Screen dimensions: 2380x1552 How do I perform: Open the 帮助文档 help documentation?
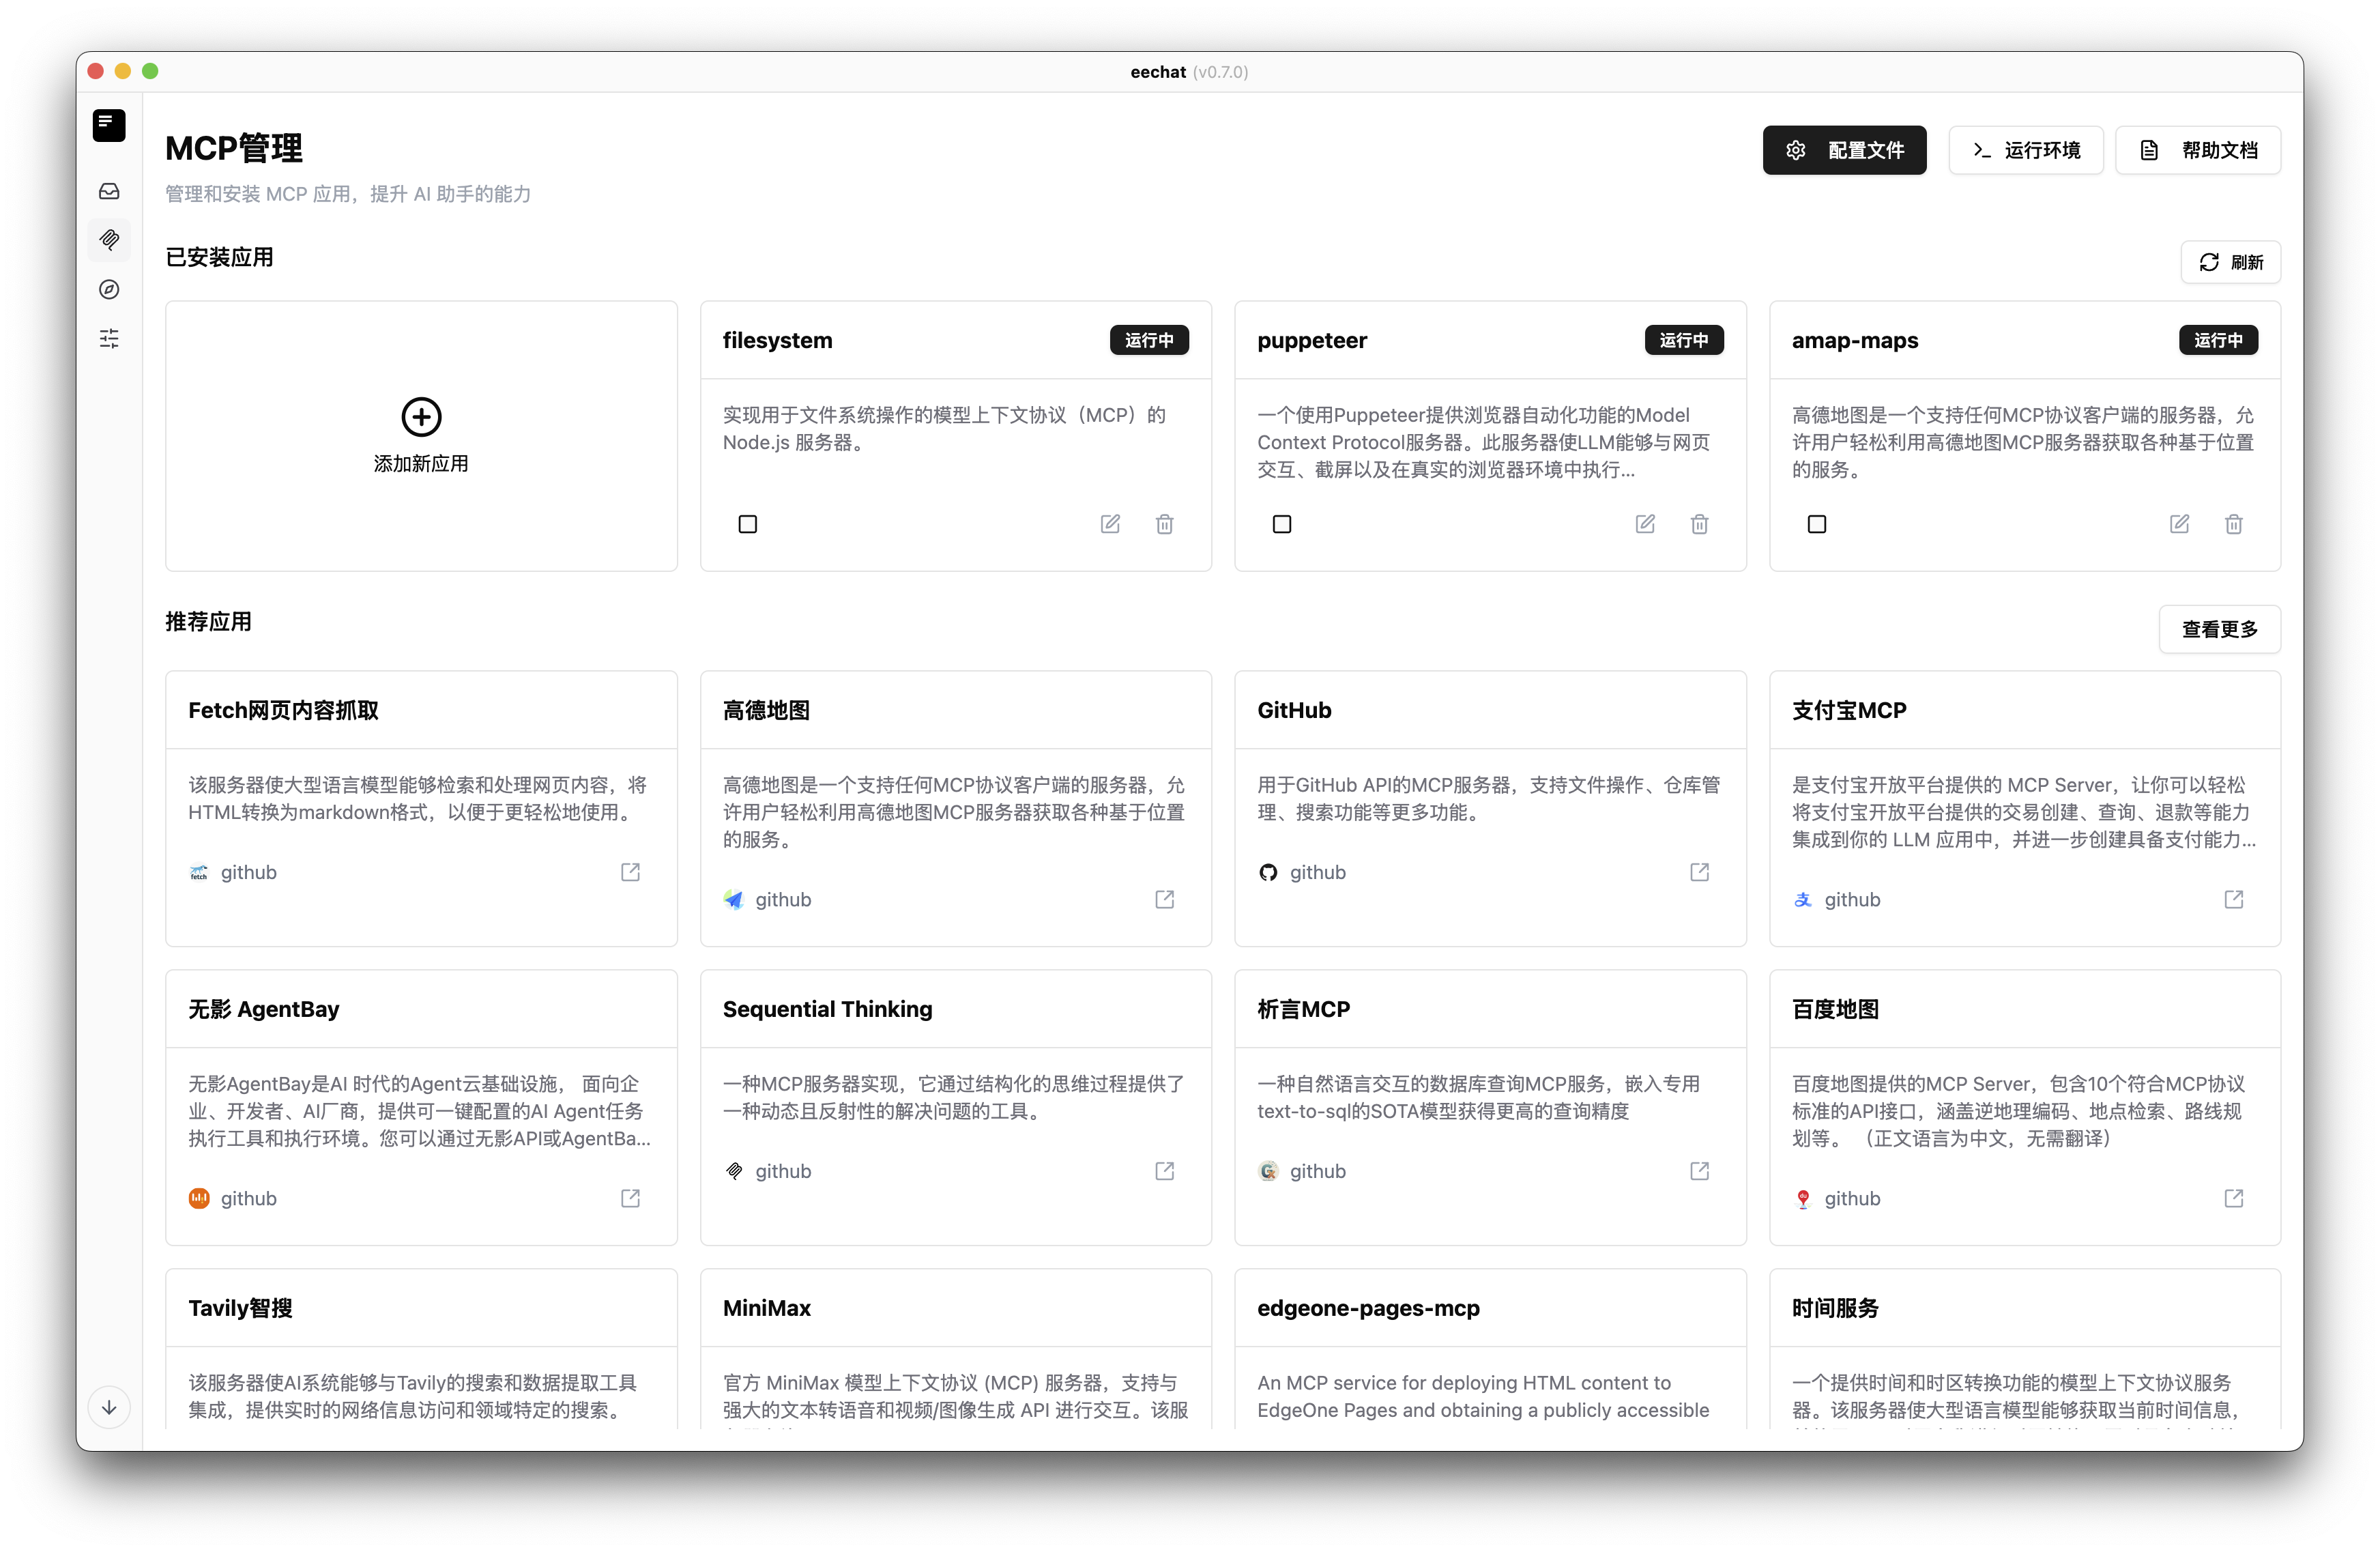(2197, 149)
